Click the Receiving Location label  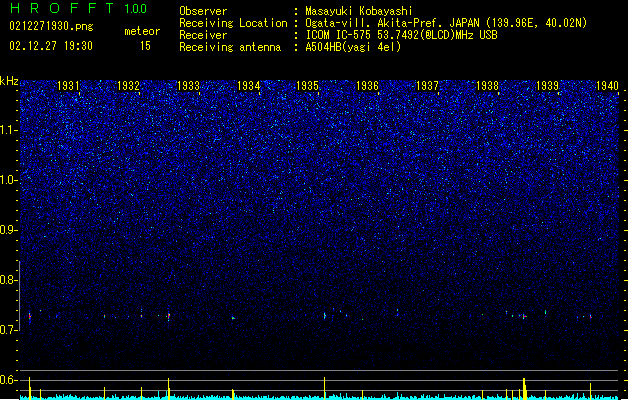pos(233,23)
